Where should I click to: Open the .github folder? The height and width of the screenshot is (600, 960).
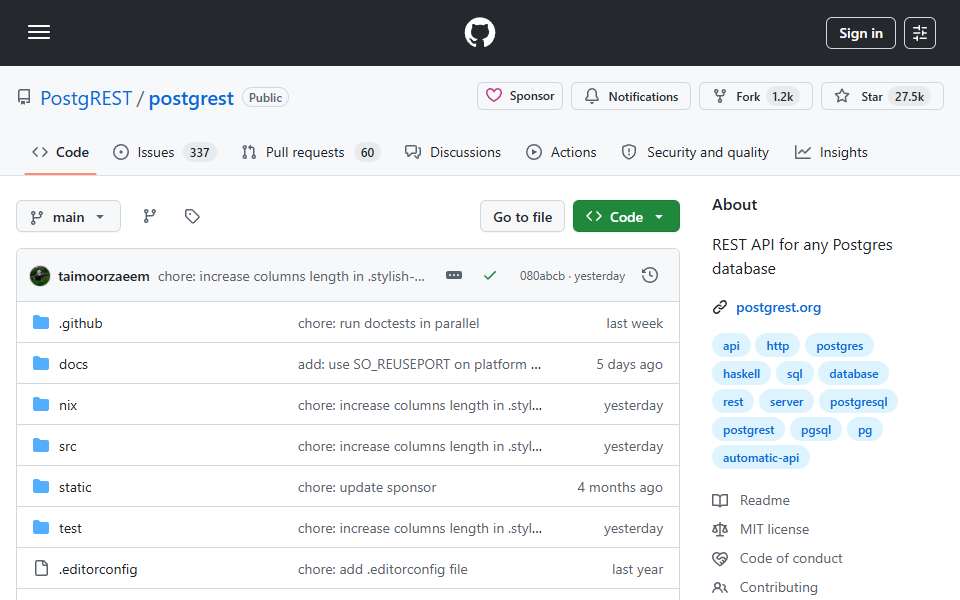click(80, 323)
